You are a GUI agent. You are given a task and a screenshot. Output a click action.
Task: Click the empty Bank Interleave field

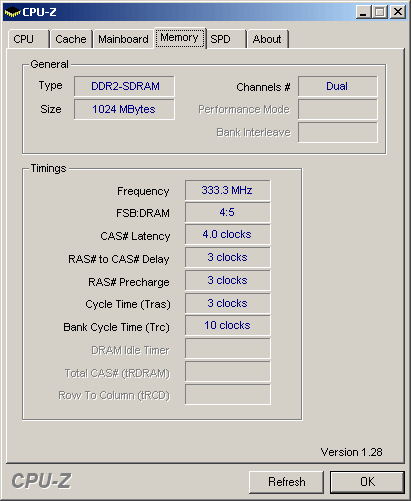click(338, 132)
